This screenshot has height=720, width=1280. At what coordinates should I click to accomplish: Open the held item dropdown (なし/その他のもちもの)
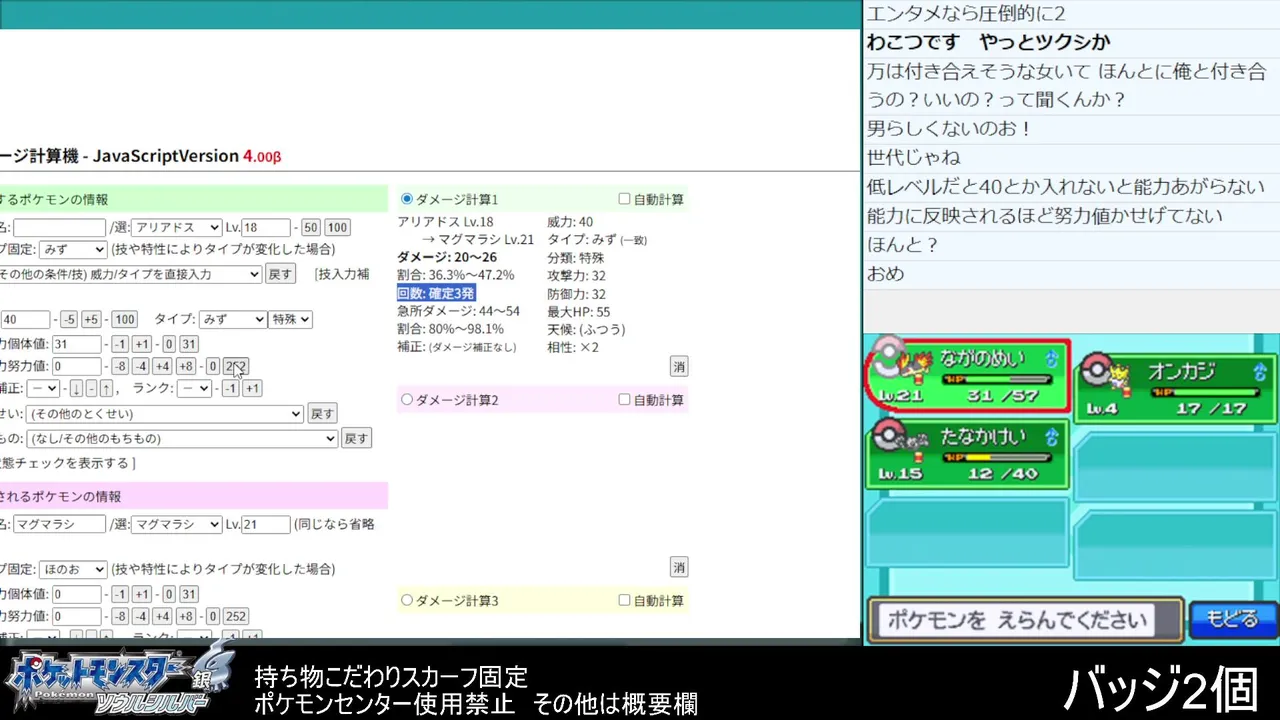(x=182, y=438)
